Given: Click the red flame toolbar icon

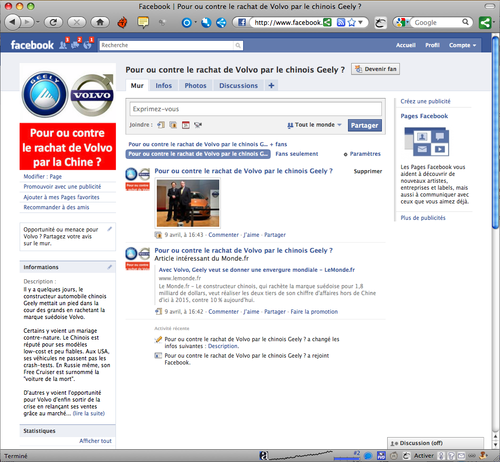Looking at the screenshot, I should coord(123,22).
